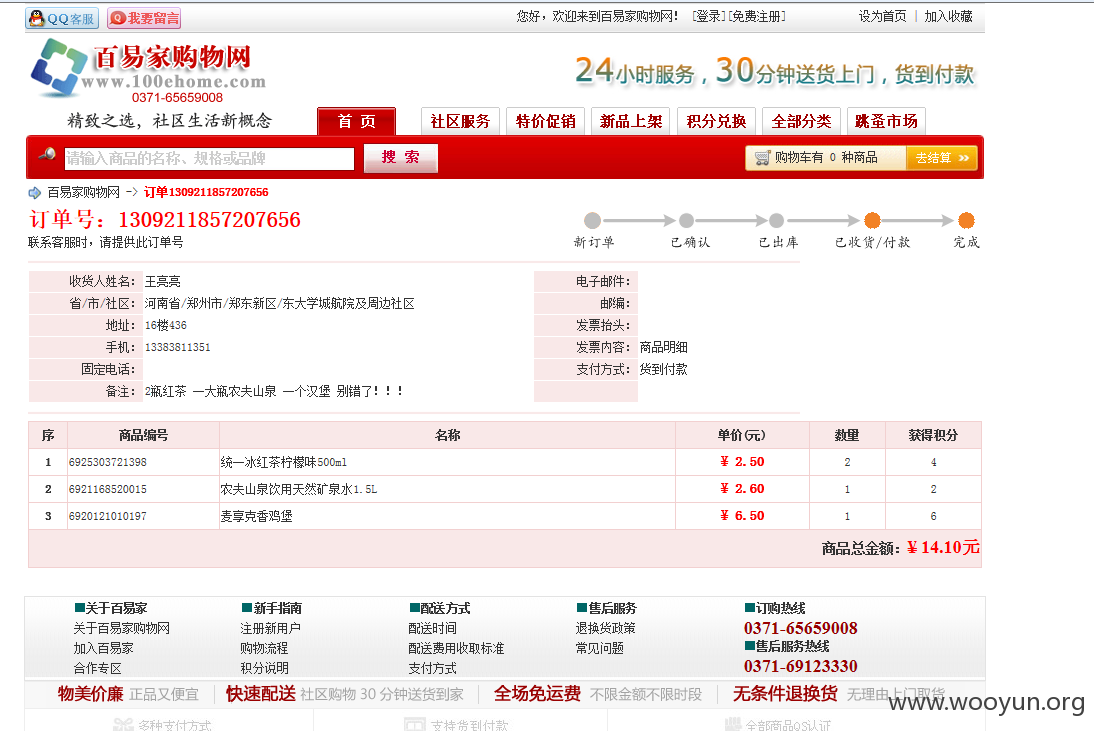Click the 购物车有 0 种商品 cart text
Viewport: 1094px width, 731px height.
click(x=826, y=158)
